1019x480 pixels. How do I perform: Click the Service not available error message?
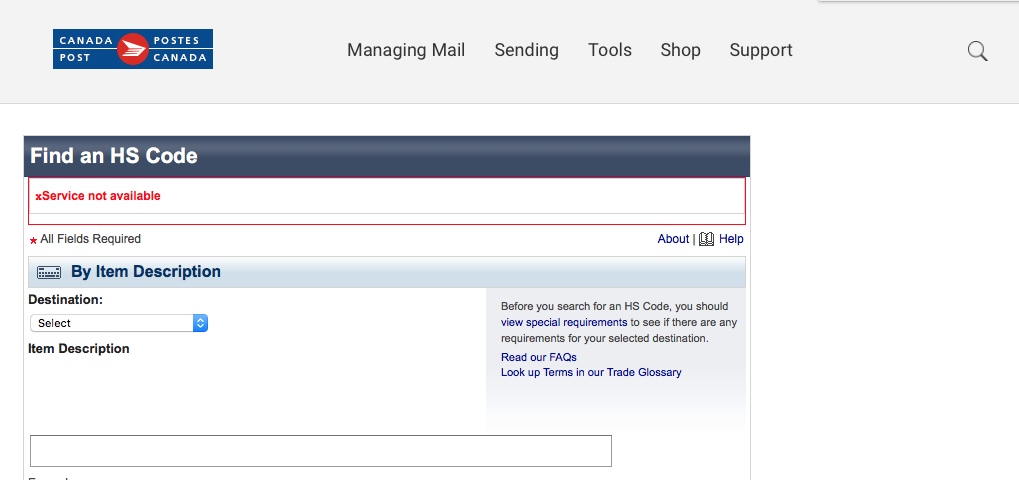point(98,196)
